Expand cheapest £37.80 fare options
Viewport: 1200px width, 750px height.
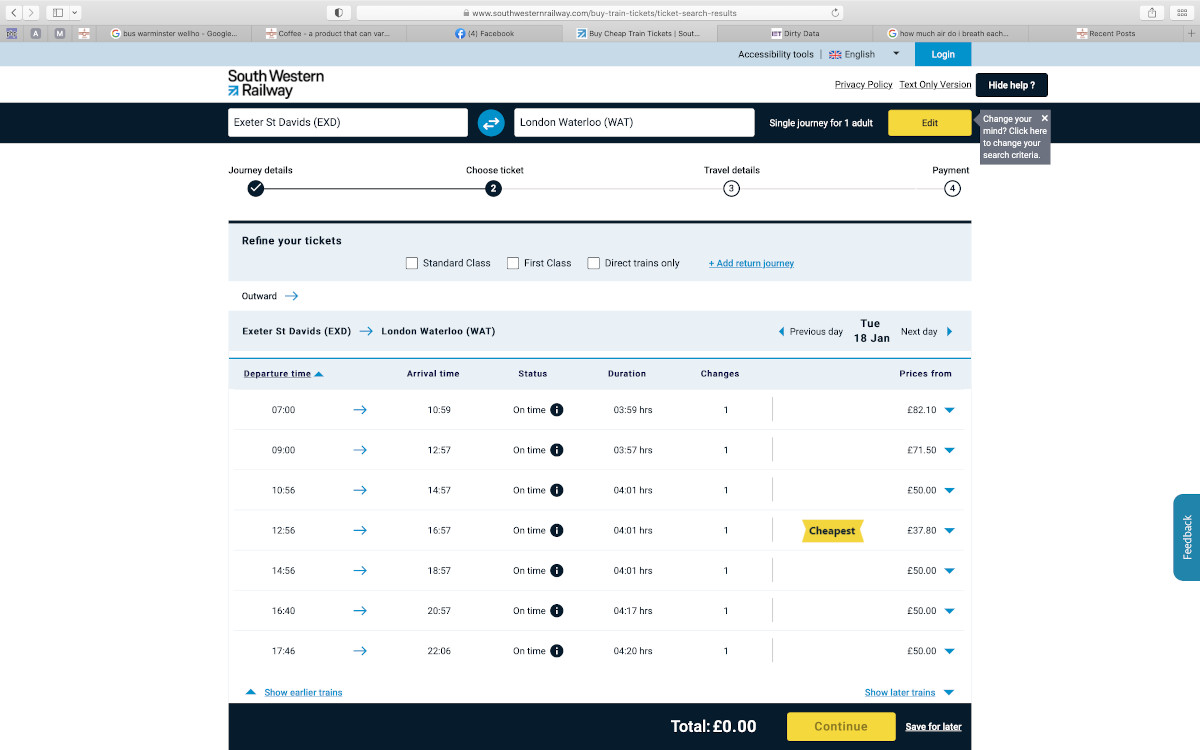[949, 531]
